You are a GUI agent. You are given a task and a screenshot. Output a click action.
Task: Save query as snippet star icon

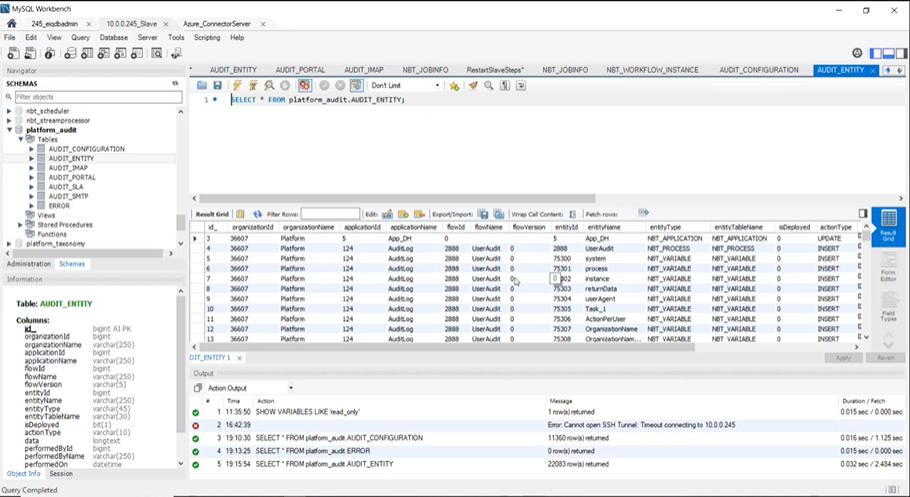454,85
